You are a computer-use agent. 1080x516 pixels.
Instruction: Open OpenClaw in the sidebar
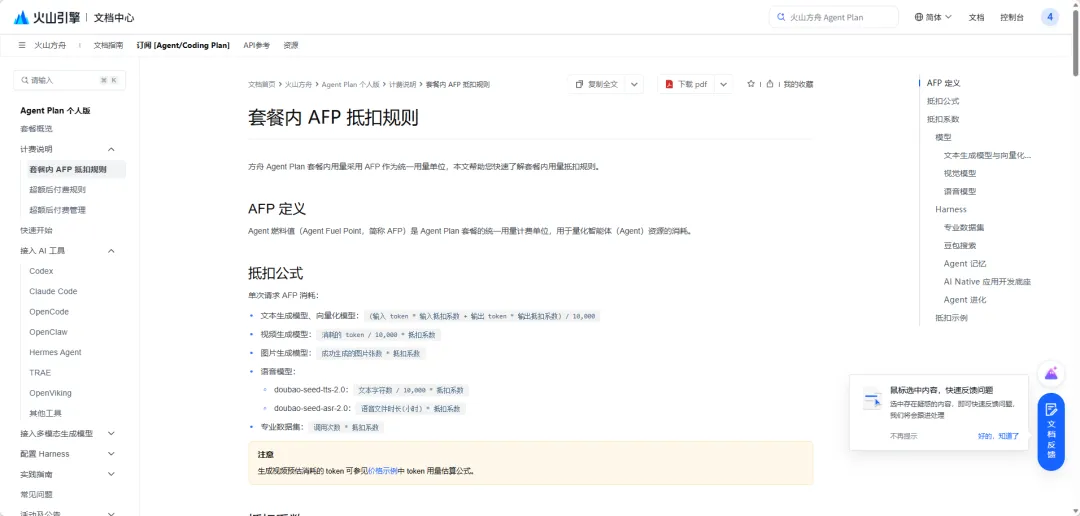click(x=48, y=332)
